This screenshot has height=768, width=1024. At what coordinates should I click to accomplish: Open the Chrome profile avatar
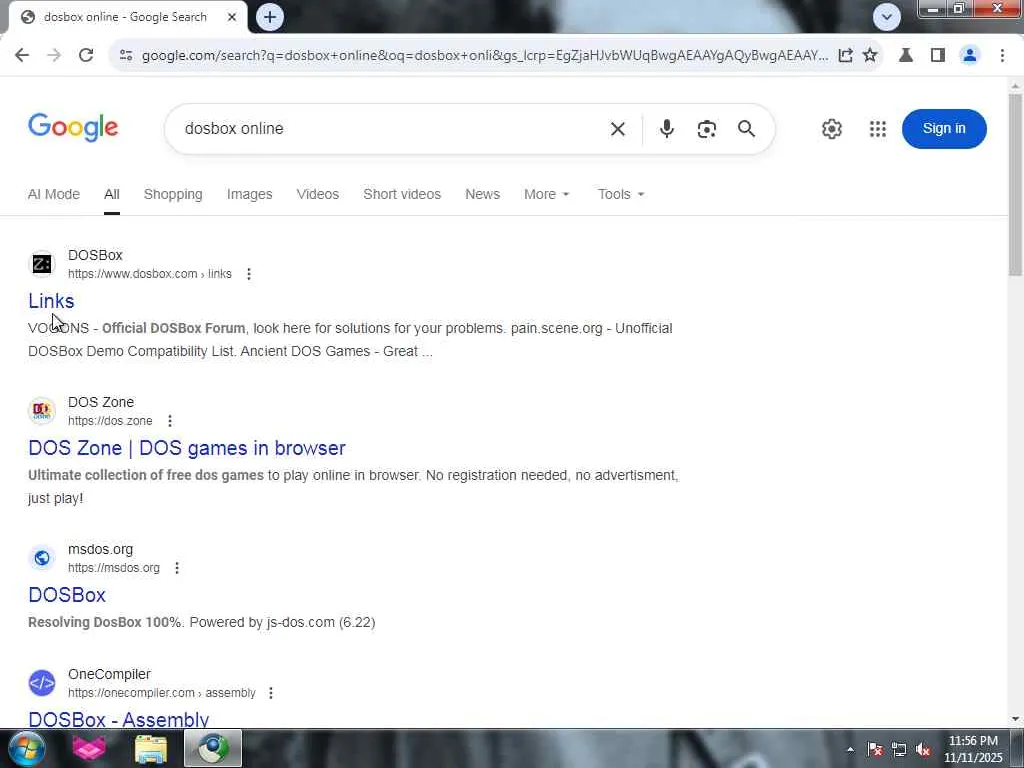pyautogui.click(x=970, y=55)
